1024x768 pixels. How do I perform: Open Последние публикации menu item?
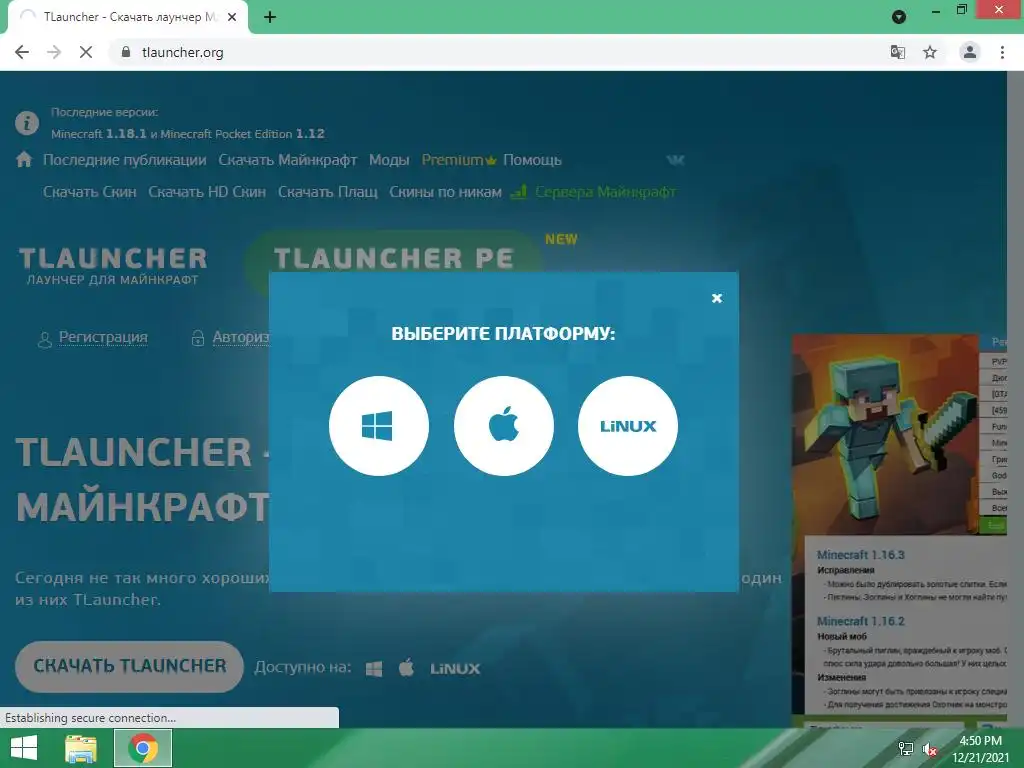coord(125,160)
